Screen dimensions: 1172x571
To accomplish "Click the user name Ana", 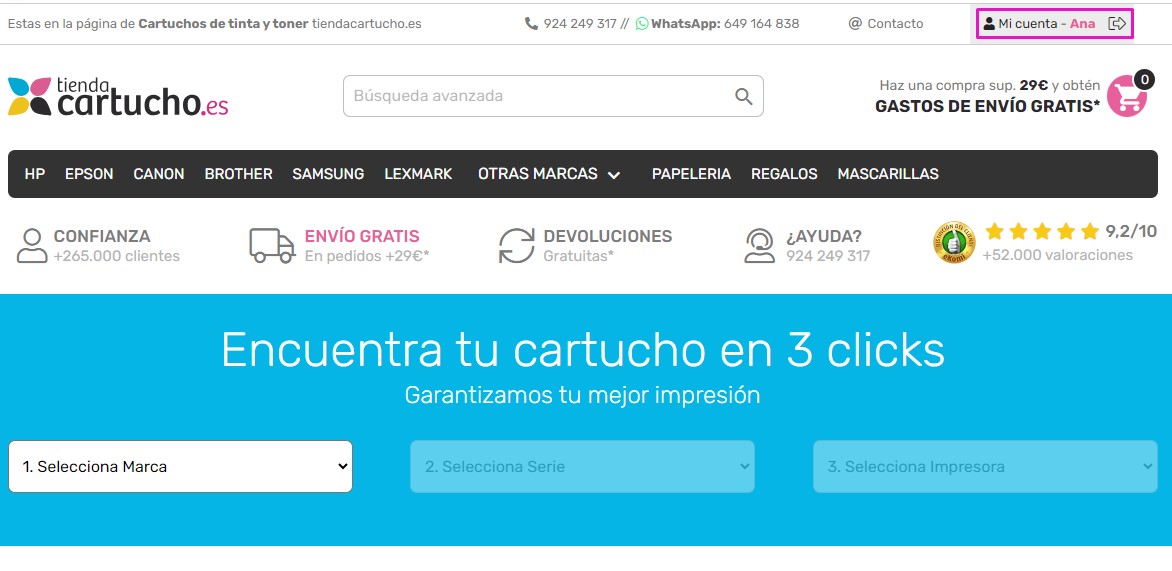I will (1082, 23).
